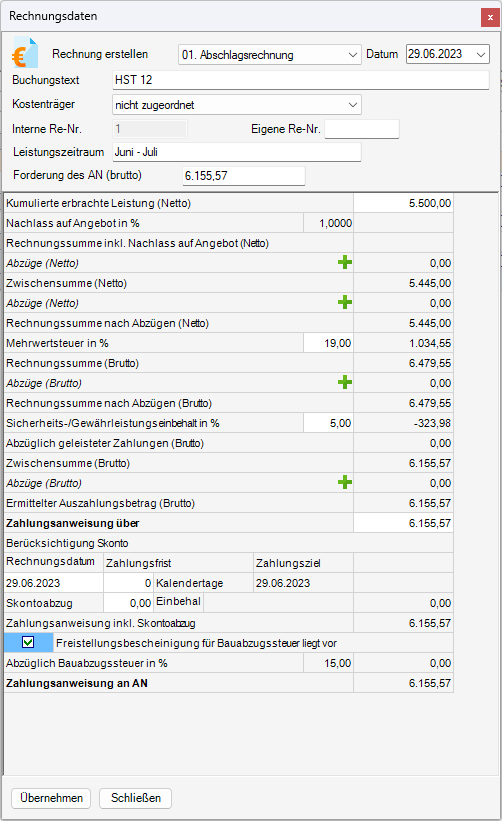This screenshot has width=502, height=821.
Task: Click the empty Eigene Re-Nr. field
Action: [x=362, y=129]
